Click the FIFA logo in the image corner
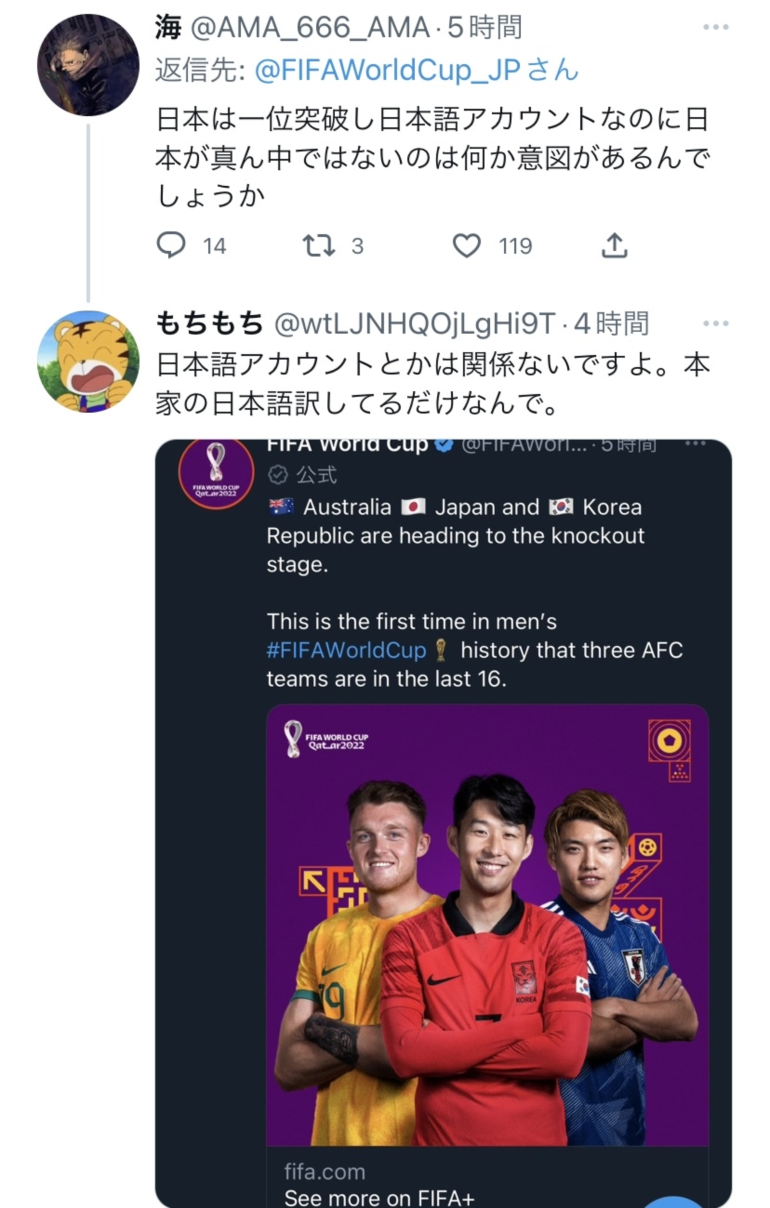This screenshot has width=770, height=1208. click(326, 739)
